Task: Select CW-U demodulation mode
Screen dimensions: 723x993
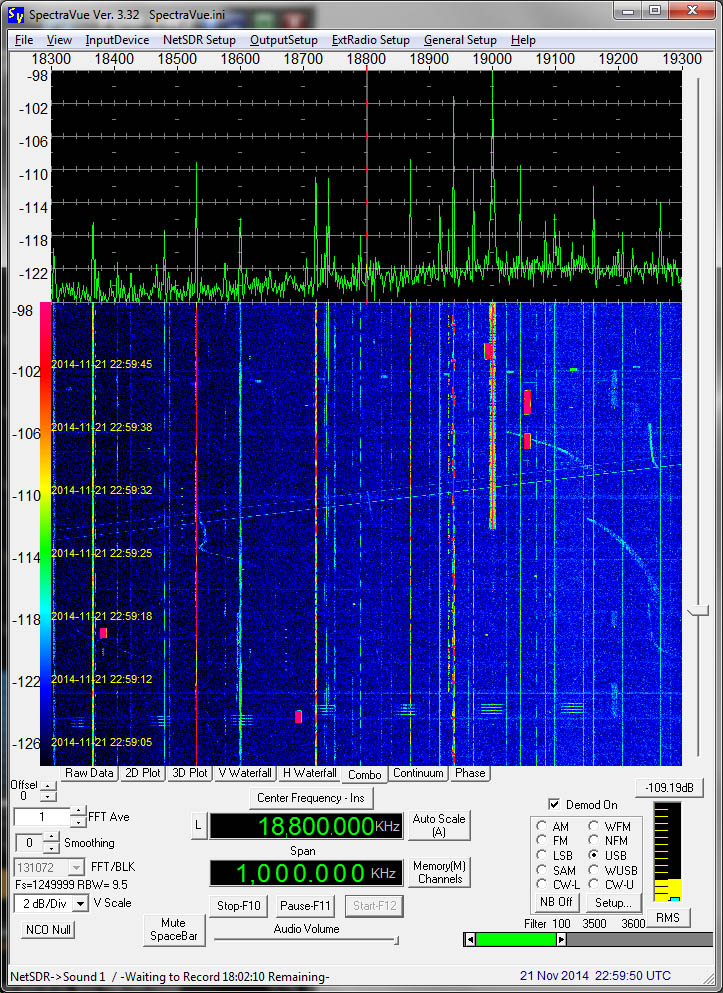Action: (594, 884)
